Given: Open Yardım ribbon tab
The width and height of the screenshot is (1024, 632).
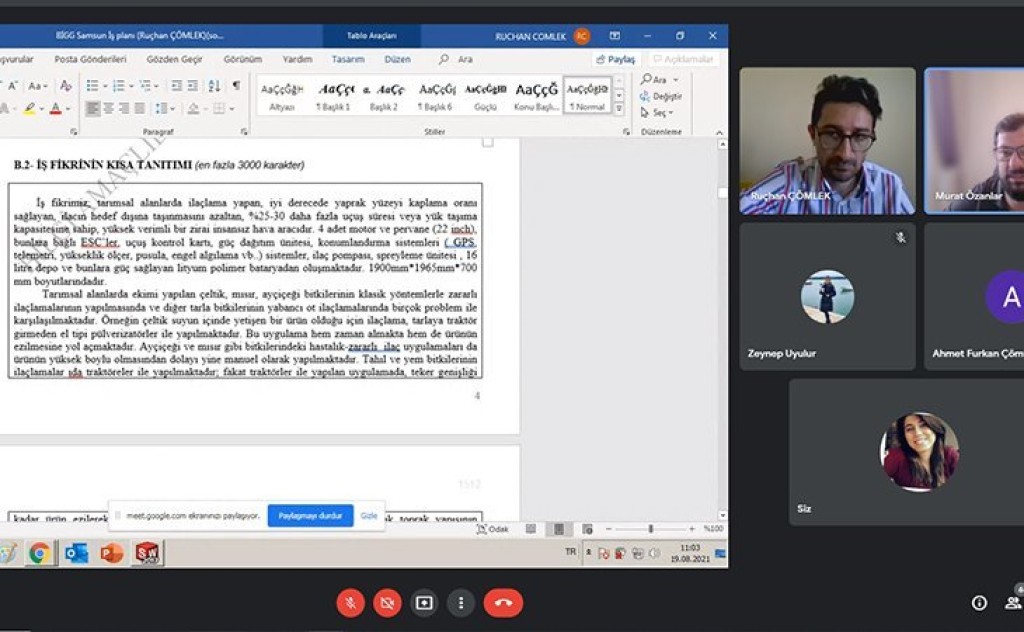Looking at the screenshot, I should click(297, 59).
